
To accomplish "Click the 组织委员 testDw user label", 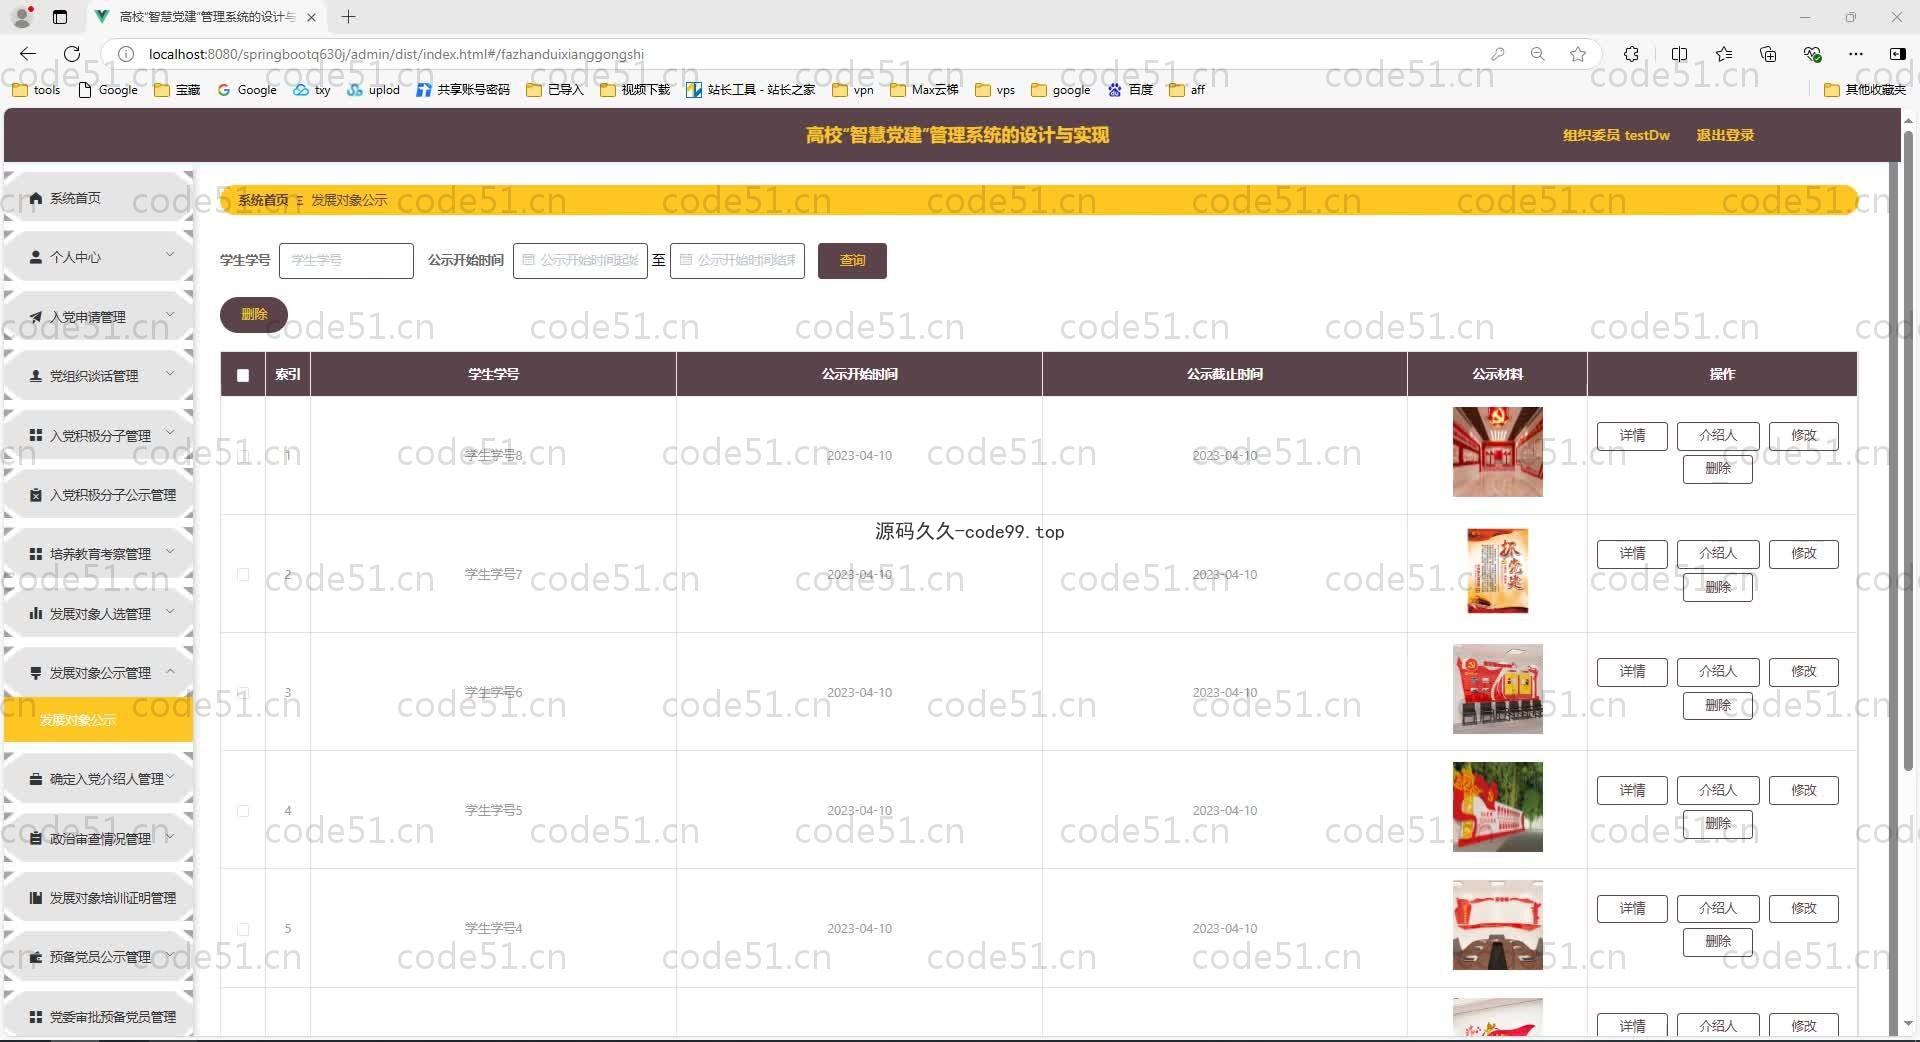I will tap(1616, 135).
